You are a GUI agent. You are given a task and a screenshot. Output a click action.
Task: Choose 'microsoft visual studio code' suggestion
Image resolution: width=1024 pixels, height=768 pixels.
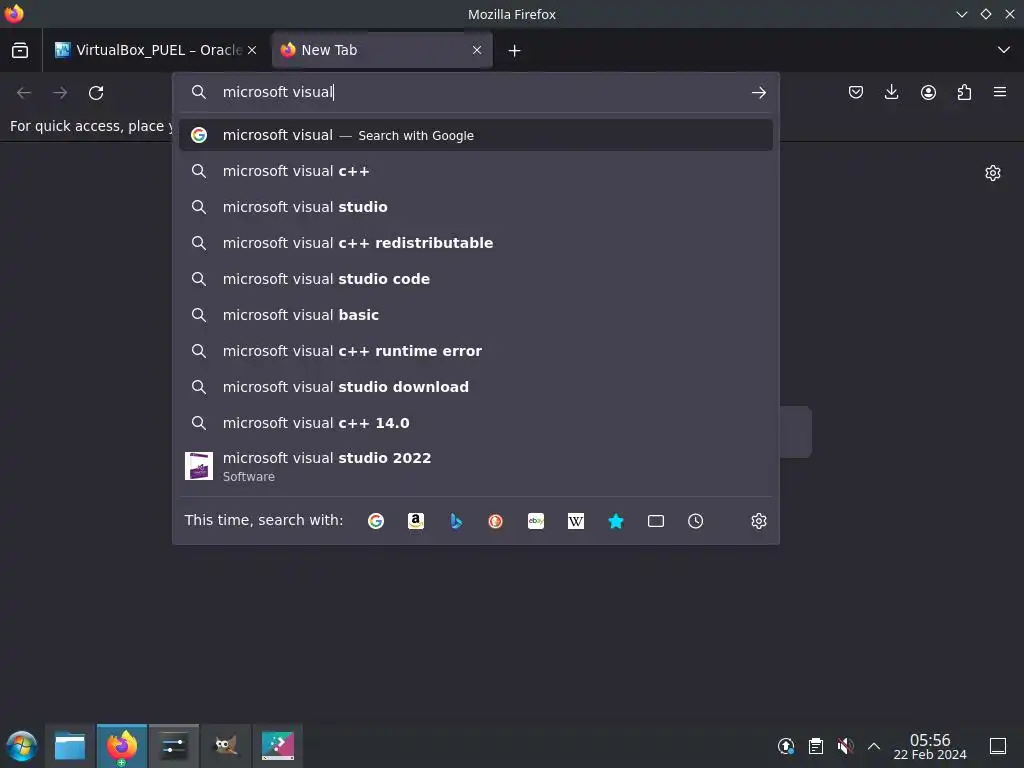(475, 279)
